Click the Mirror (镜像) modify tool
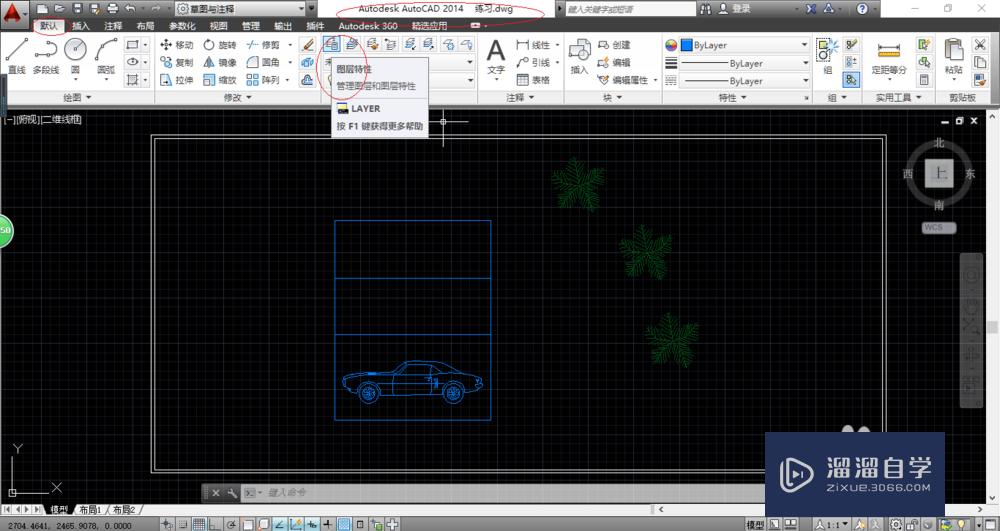Image resolution: width=1000 pixels, height=531 pixels. [219, 62]
